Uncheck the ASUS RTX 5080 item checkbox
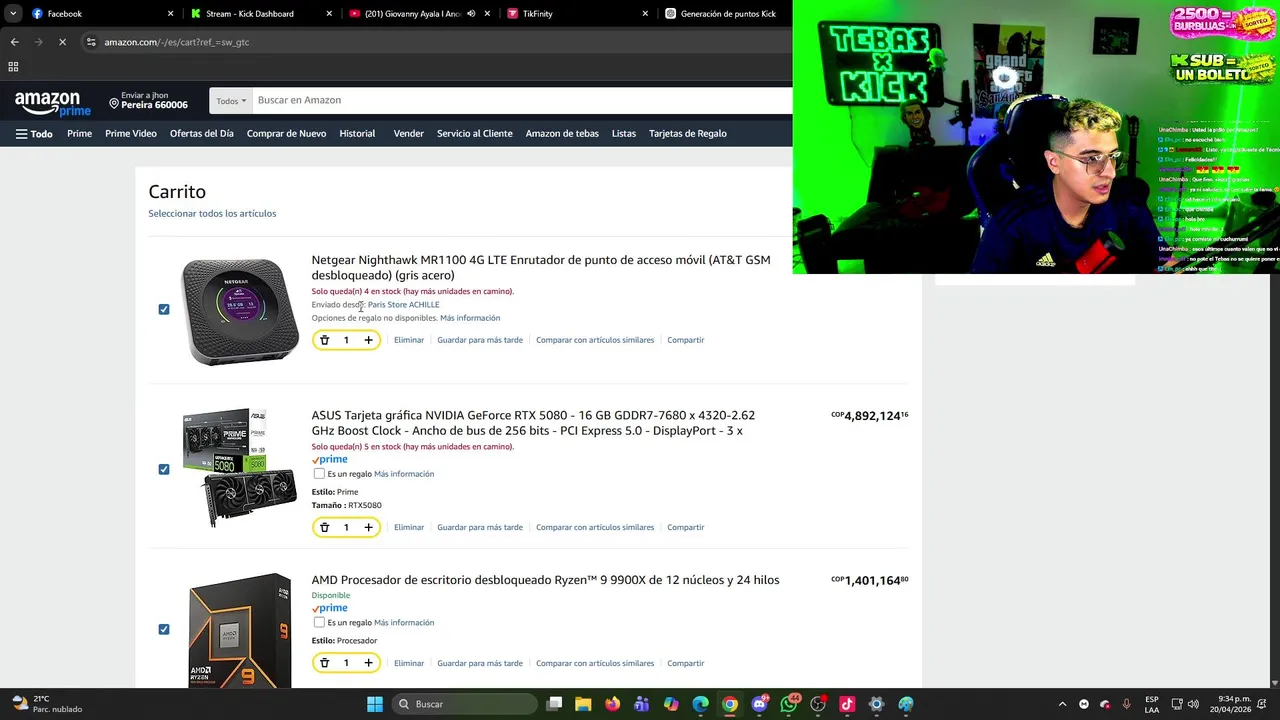 [x=164, y=469]
